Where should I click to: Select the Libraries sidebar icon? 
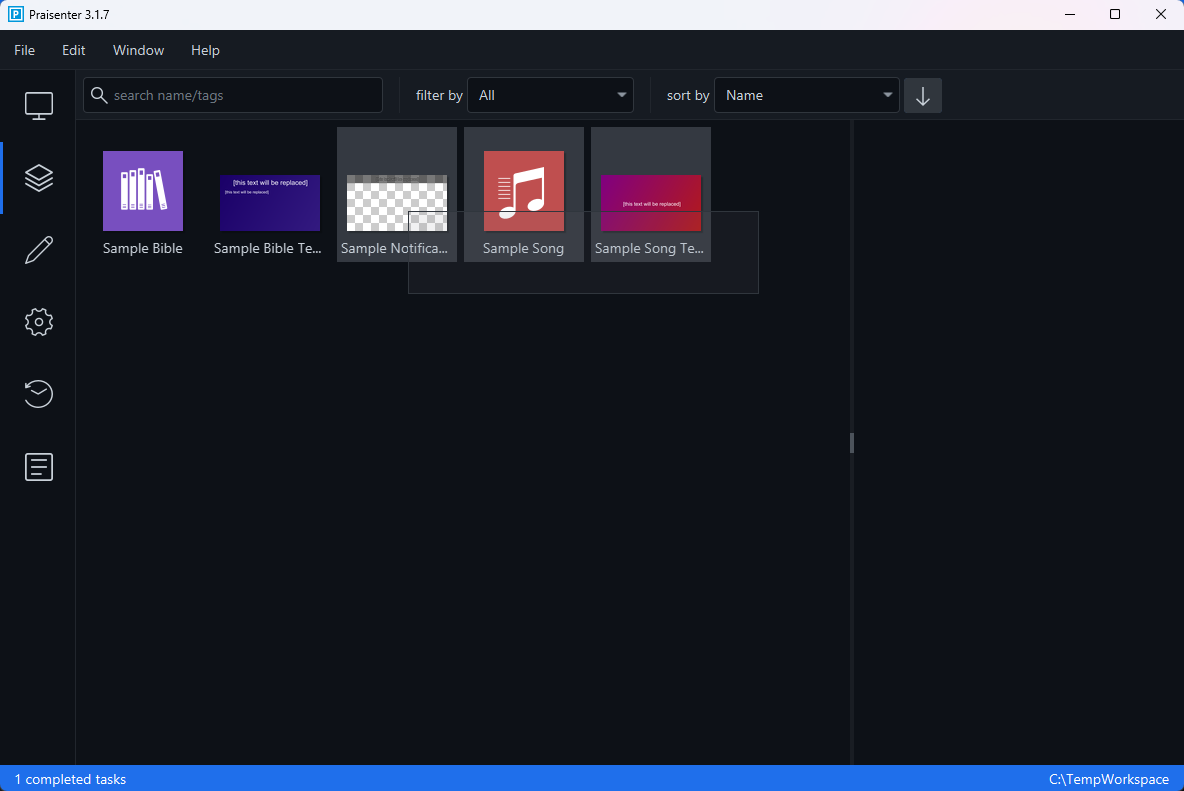coord(38,178)
